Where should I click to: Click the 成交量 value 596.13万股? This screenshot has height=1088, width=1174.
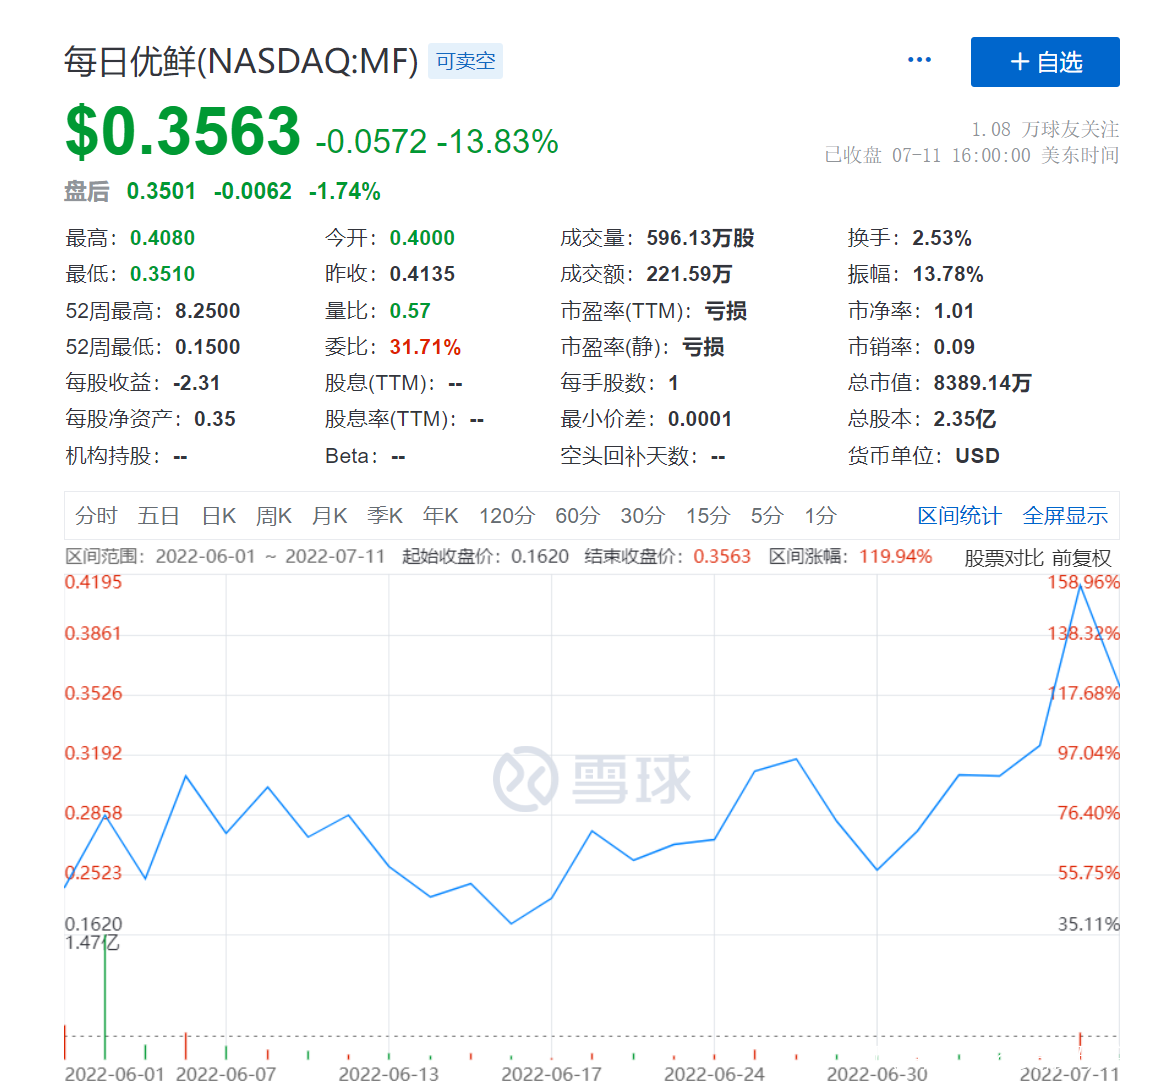700,238
